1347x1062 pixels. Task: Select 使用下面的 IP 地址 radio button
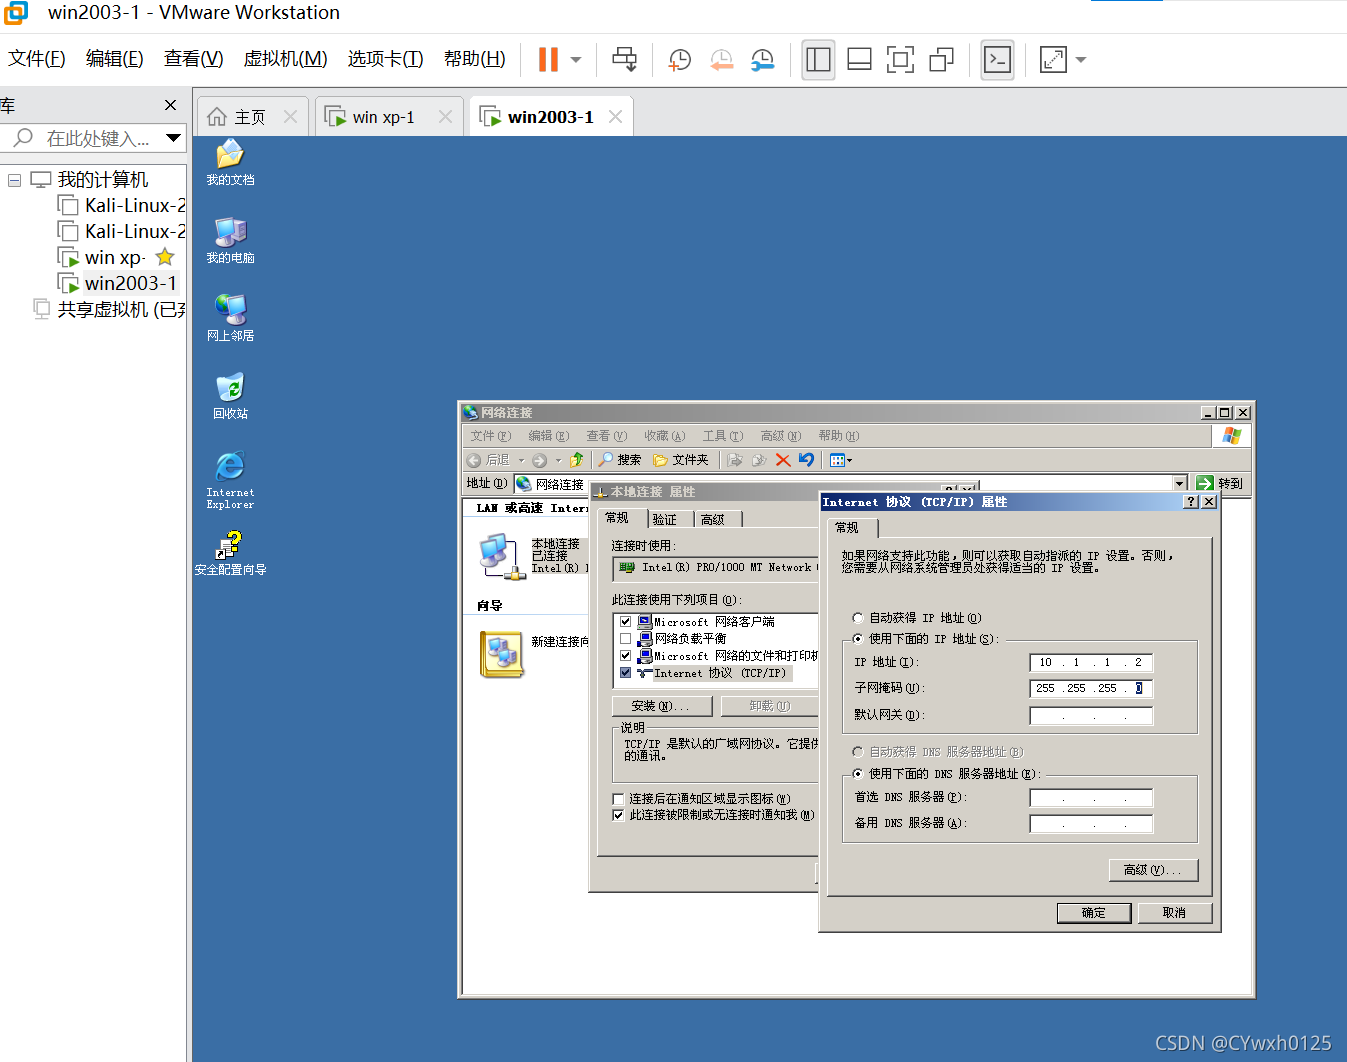point(858,639)
